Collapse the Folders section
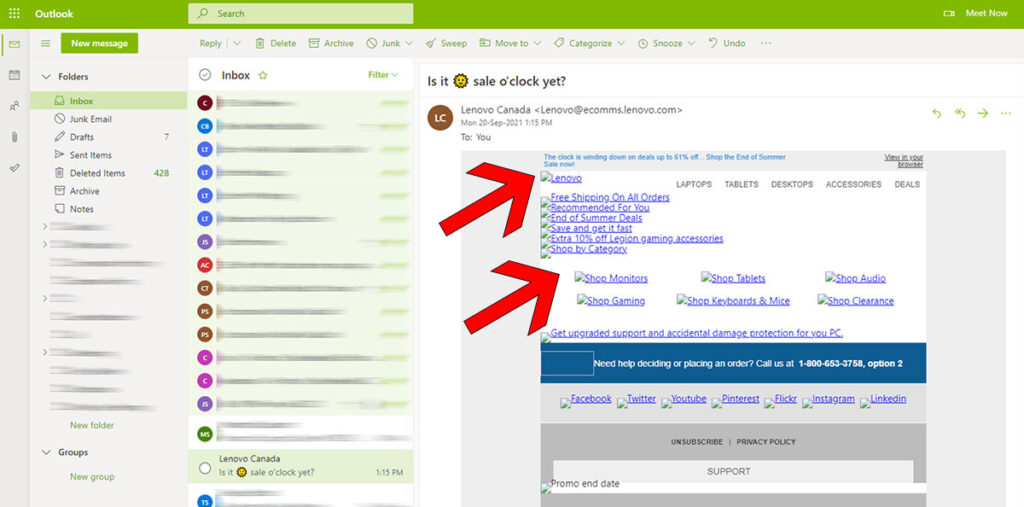Screen dimensions: 1024x507 click(45, 77)
